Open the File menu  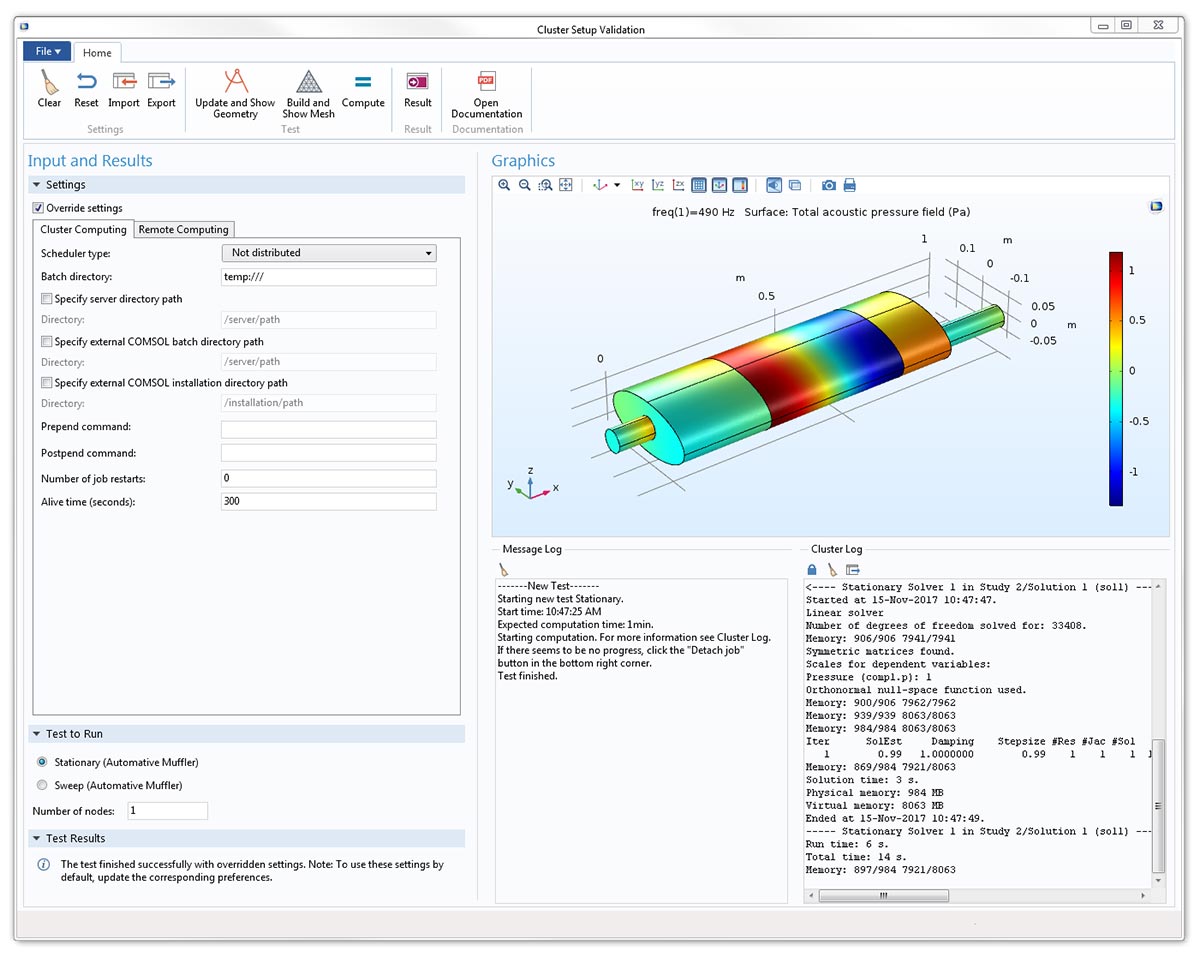click(47, 51)
